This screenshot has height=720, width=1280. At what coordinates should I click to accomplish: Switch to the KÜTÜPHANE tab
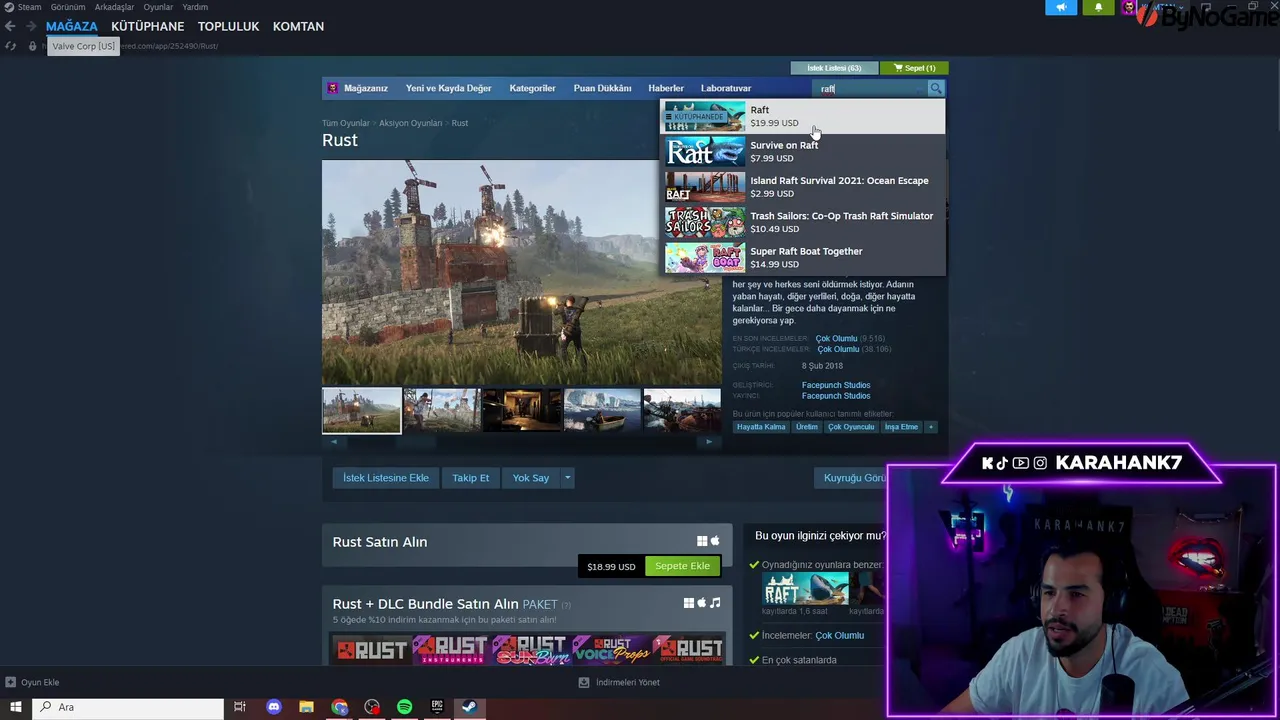147,26
